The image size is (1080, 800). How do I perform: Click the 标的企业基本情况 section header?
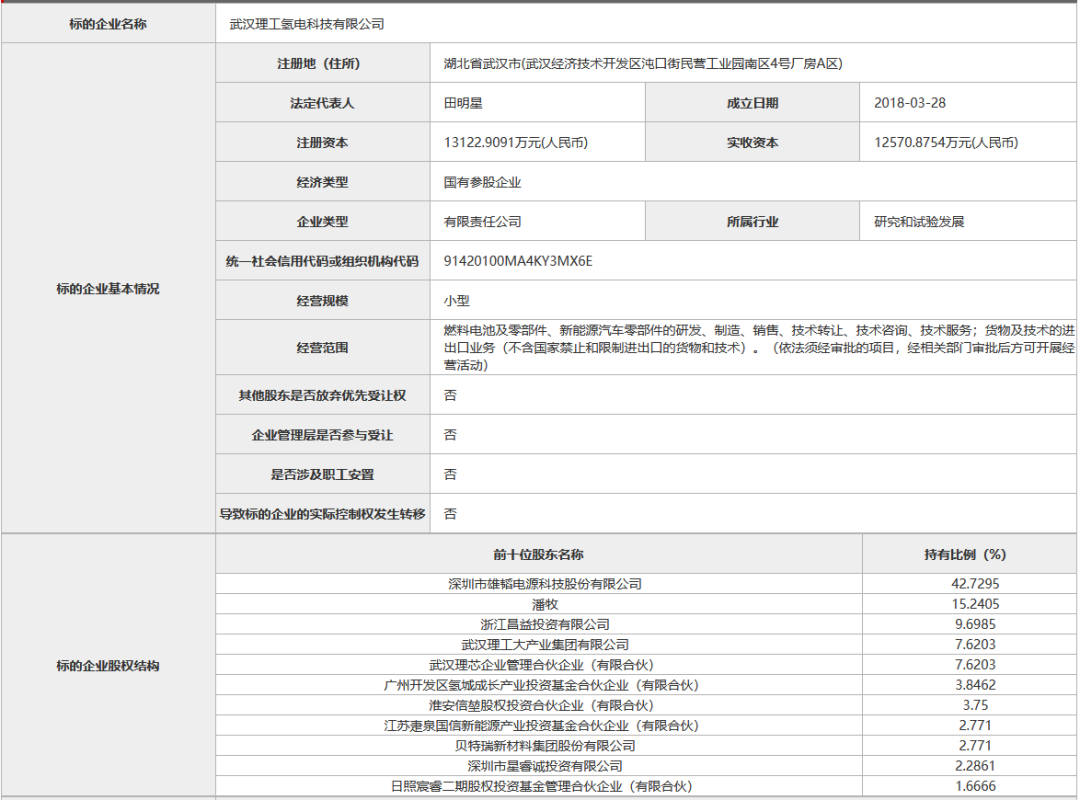(x=108, y=289)
